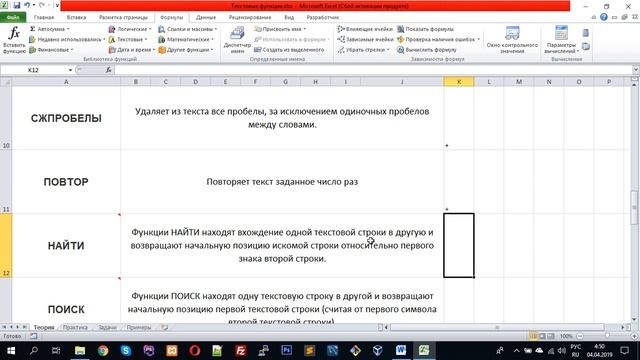The image size is (640, 360).
Task: Open the undo history dropdown arrow
Action: click(33, 6)
